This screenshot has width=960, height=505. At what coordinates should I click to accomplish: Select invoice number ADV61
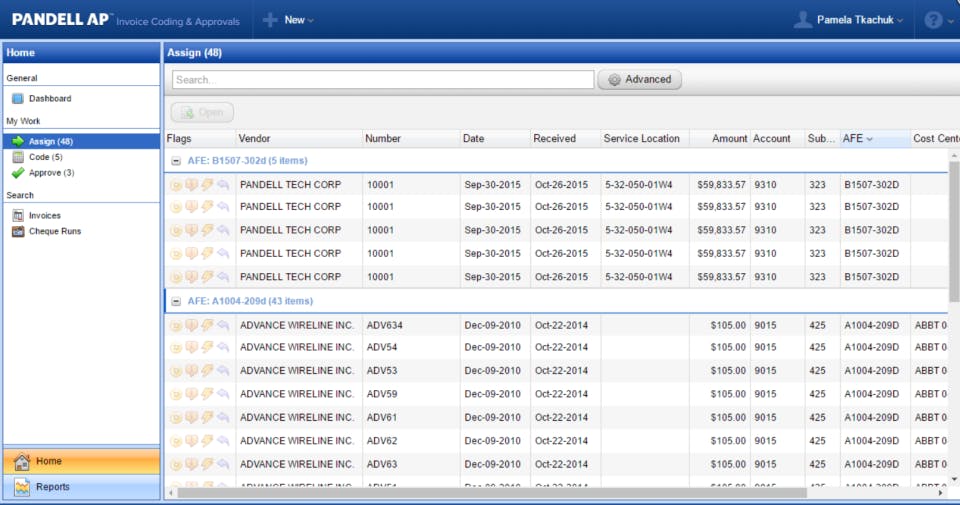point(382,417)
